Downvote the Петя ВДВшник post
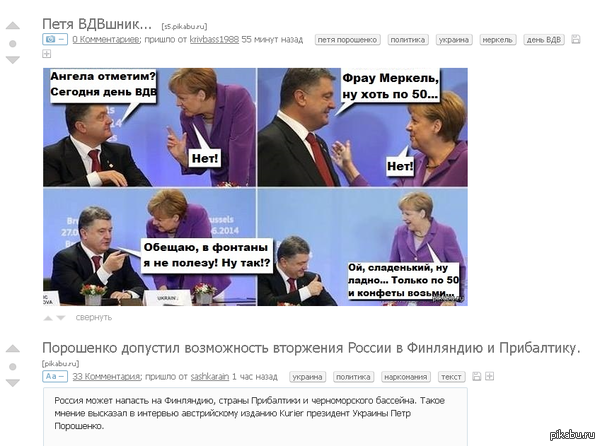 13,60
